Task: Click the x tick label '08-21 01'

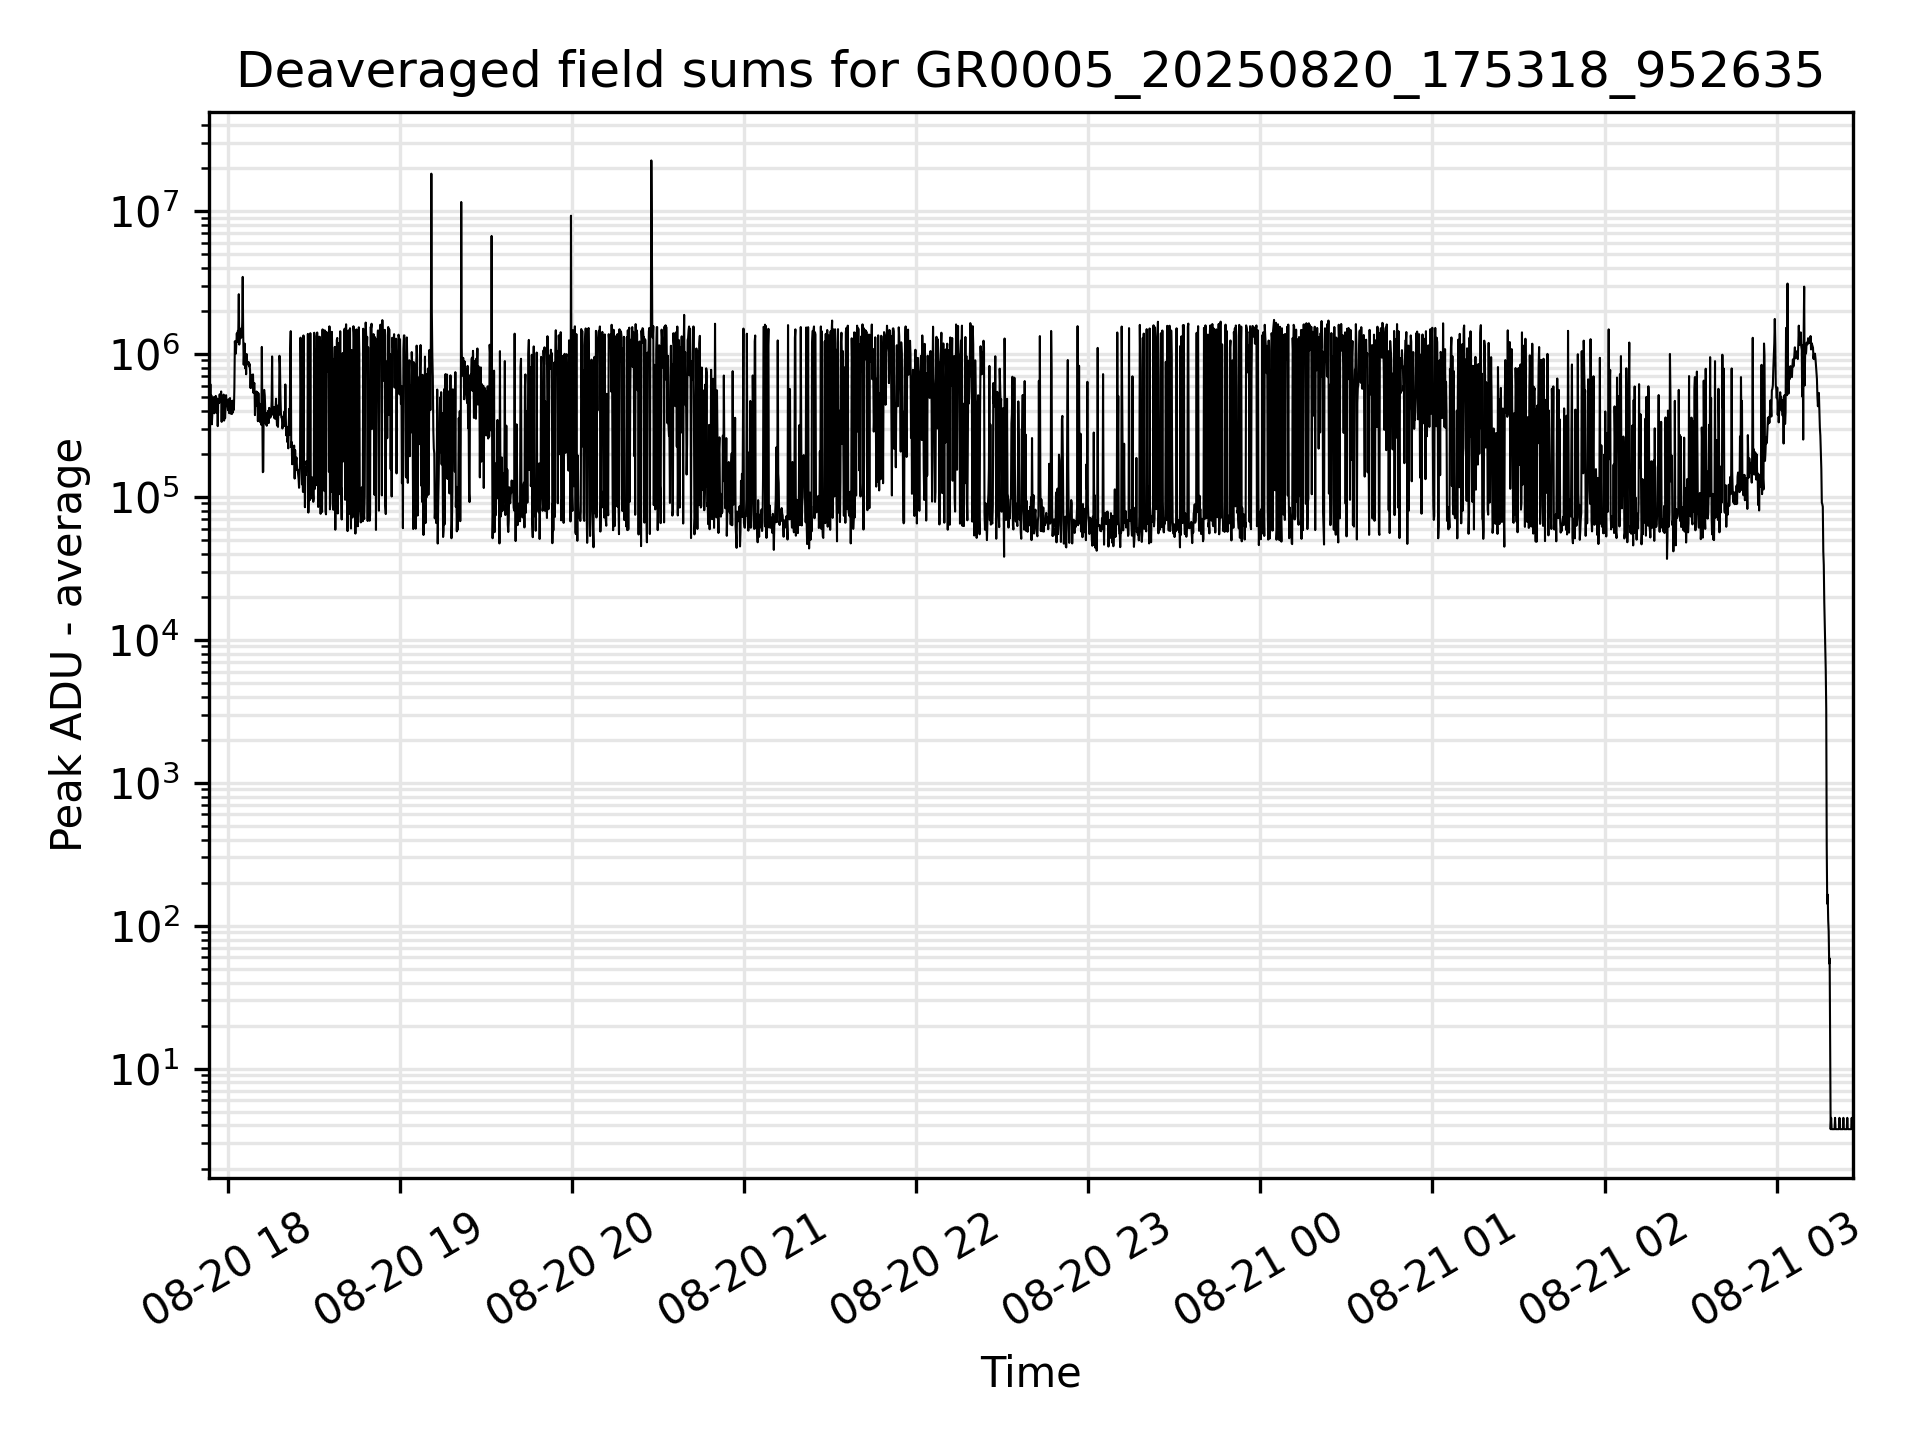Action: [x=1431, y=1270]
